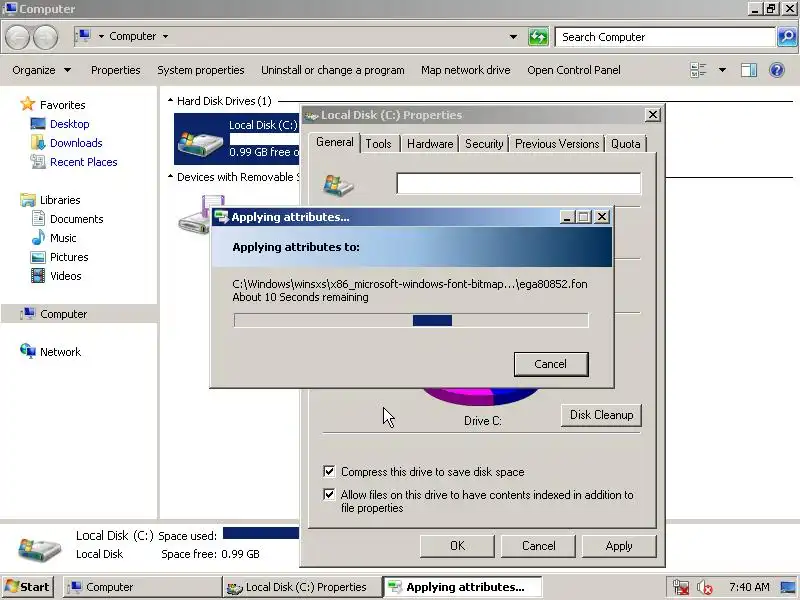Uncheck Allow files on this drive indexed
The width and height of the screenshot is (800, 600).
(330, 494)
